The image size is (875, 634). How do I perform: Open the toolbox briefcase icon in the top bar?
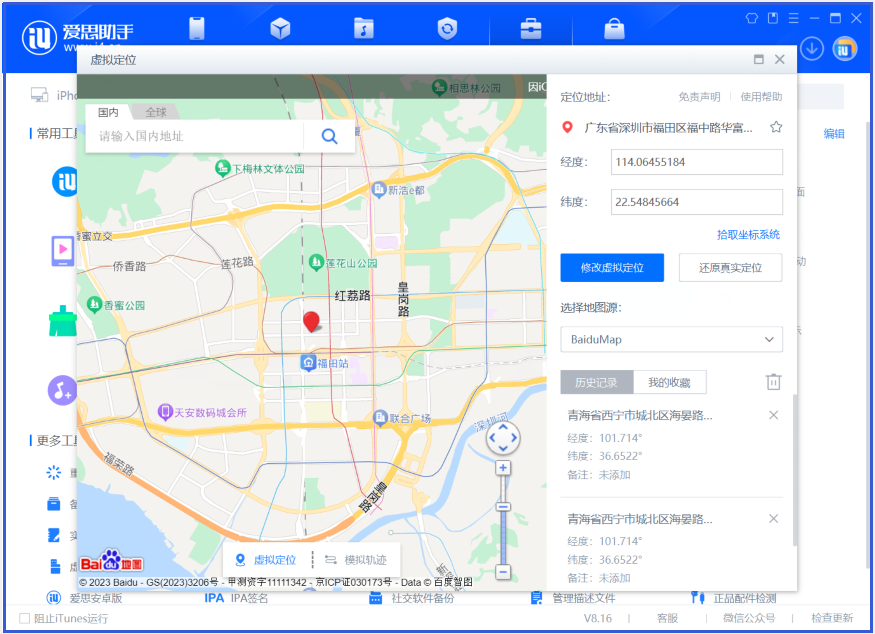click(531, 28)
